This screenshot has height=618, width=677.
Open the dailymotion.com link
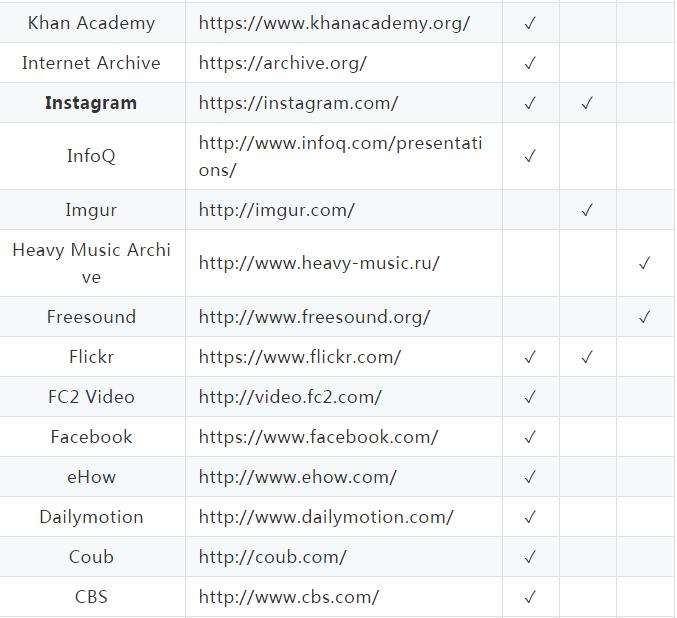pyautogui.click(x=326, y=517)
